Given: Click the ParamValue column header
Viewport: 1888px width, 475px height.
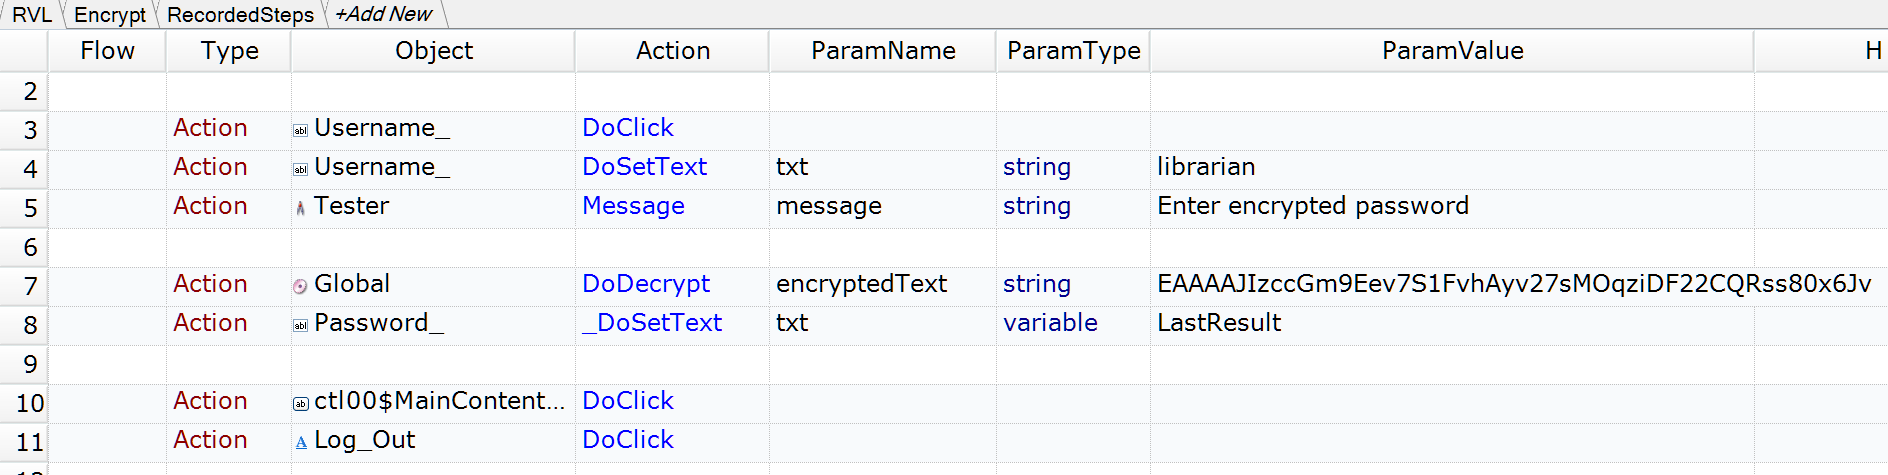Looking at the screenshot, I should click(x=1452, y=51).
